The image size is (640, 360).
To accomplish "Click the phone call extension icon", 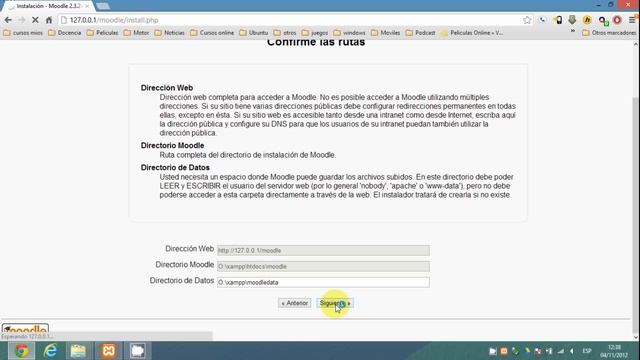I will [542, 20].
